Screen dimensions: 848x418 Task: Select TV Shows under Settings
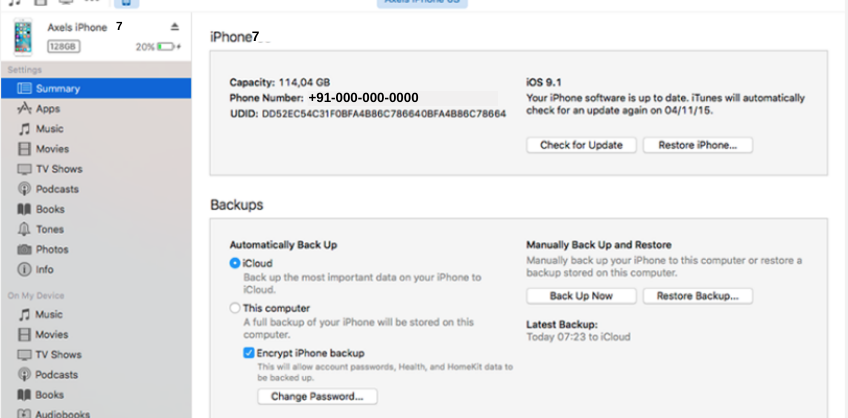59,169
